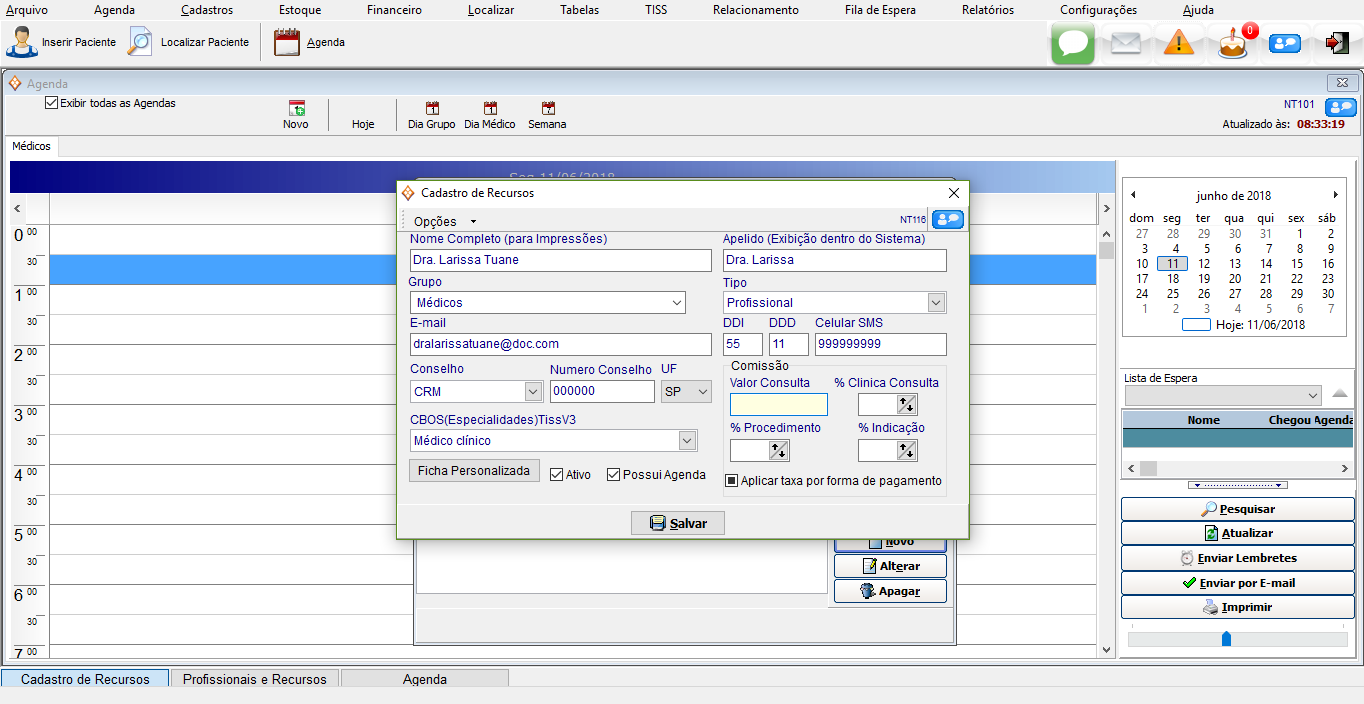The height and width of the screenshot is (704, 1364).
Task: Click the Salvar button
Action: click(x=678, y=523)
